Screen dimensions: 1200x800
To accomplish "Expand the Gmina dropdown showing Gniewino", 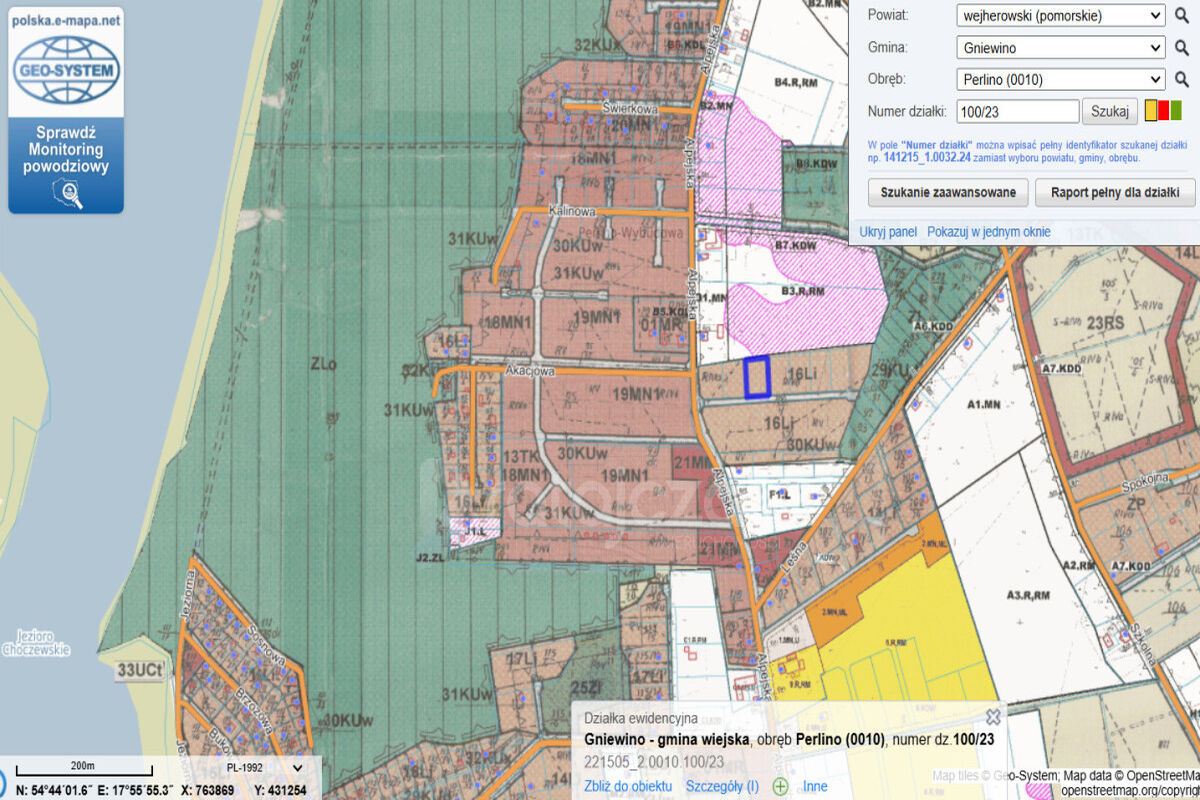I will [x=1060, y=47].
